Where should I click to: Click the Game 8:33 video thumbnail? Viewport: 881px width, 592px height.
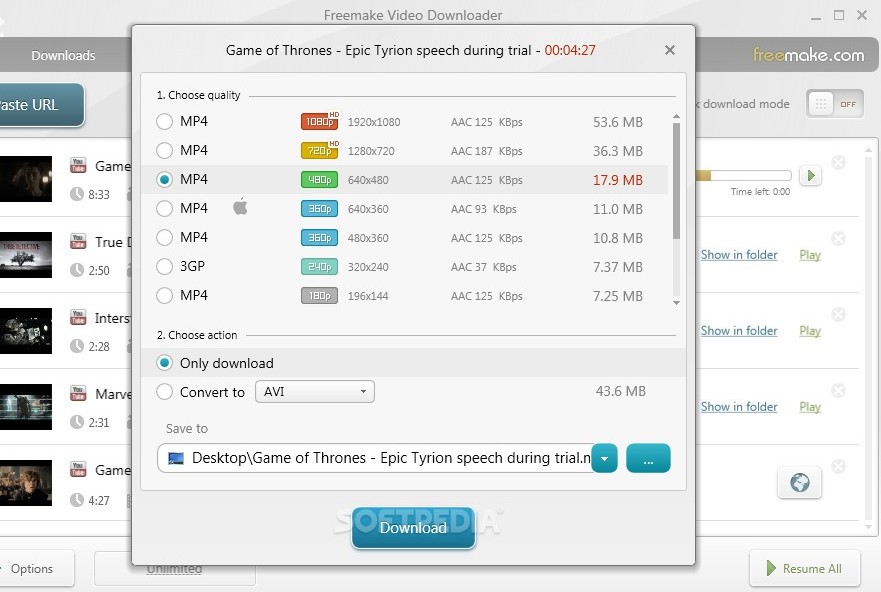[26, 179]
